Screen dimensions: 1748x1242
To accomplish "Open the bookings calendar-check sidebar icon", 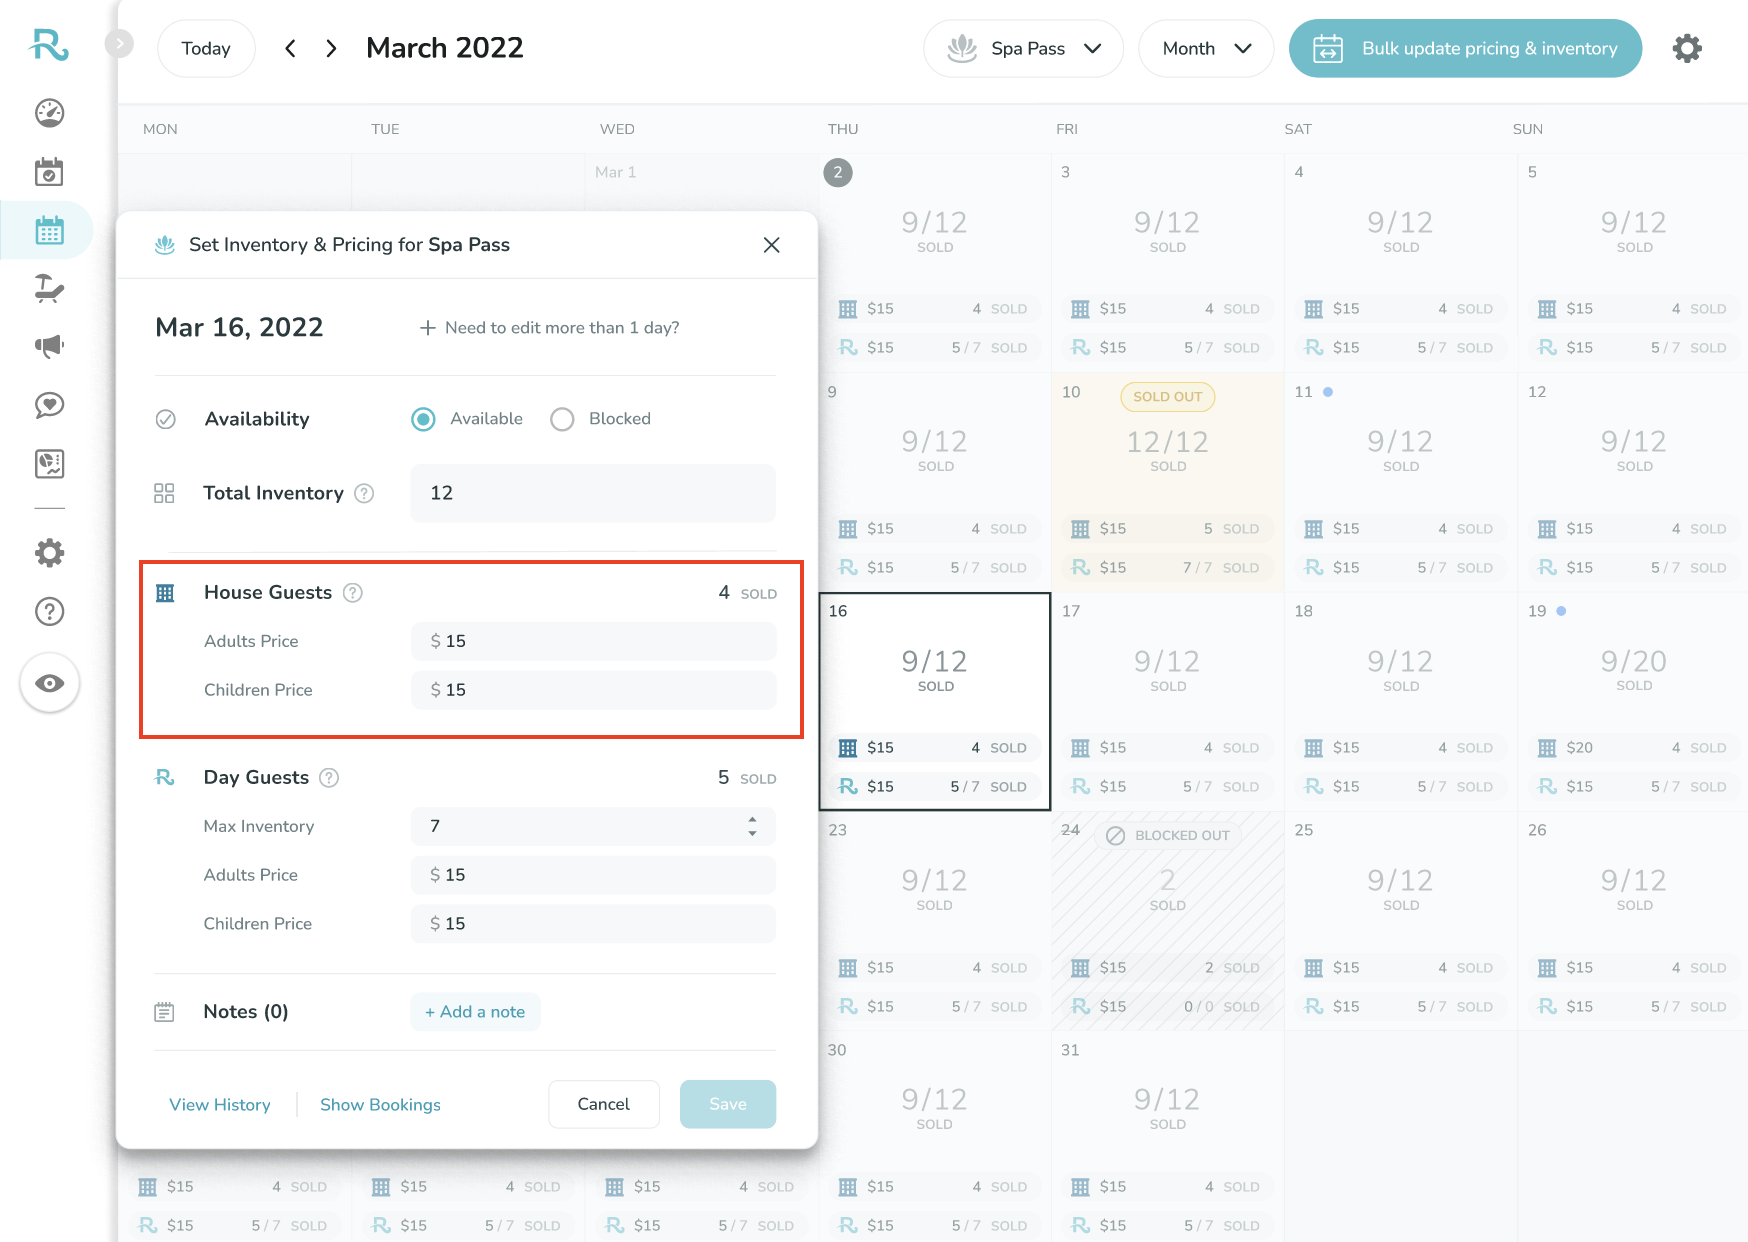I will (49, 172).
